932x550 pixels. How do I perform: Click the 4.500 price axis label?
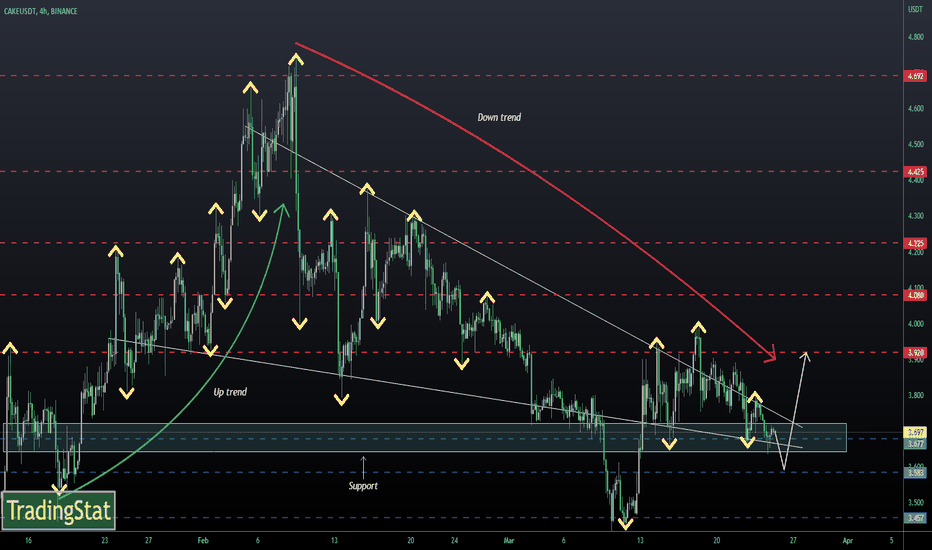coord(915,144)
